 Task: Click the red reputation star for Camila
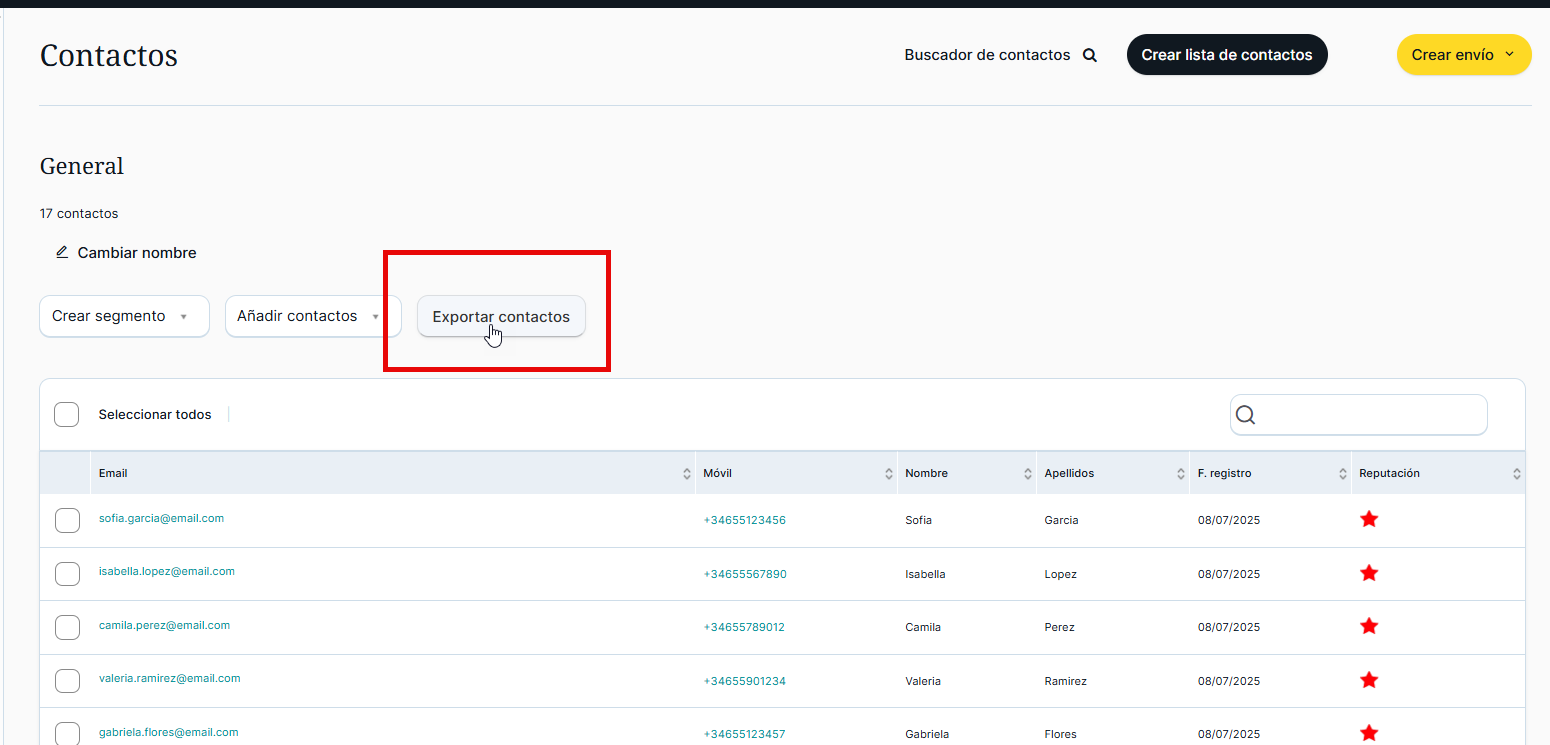coord(1369,626)
